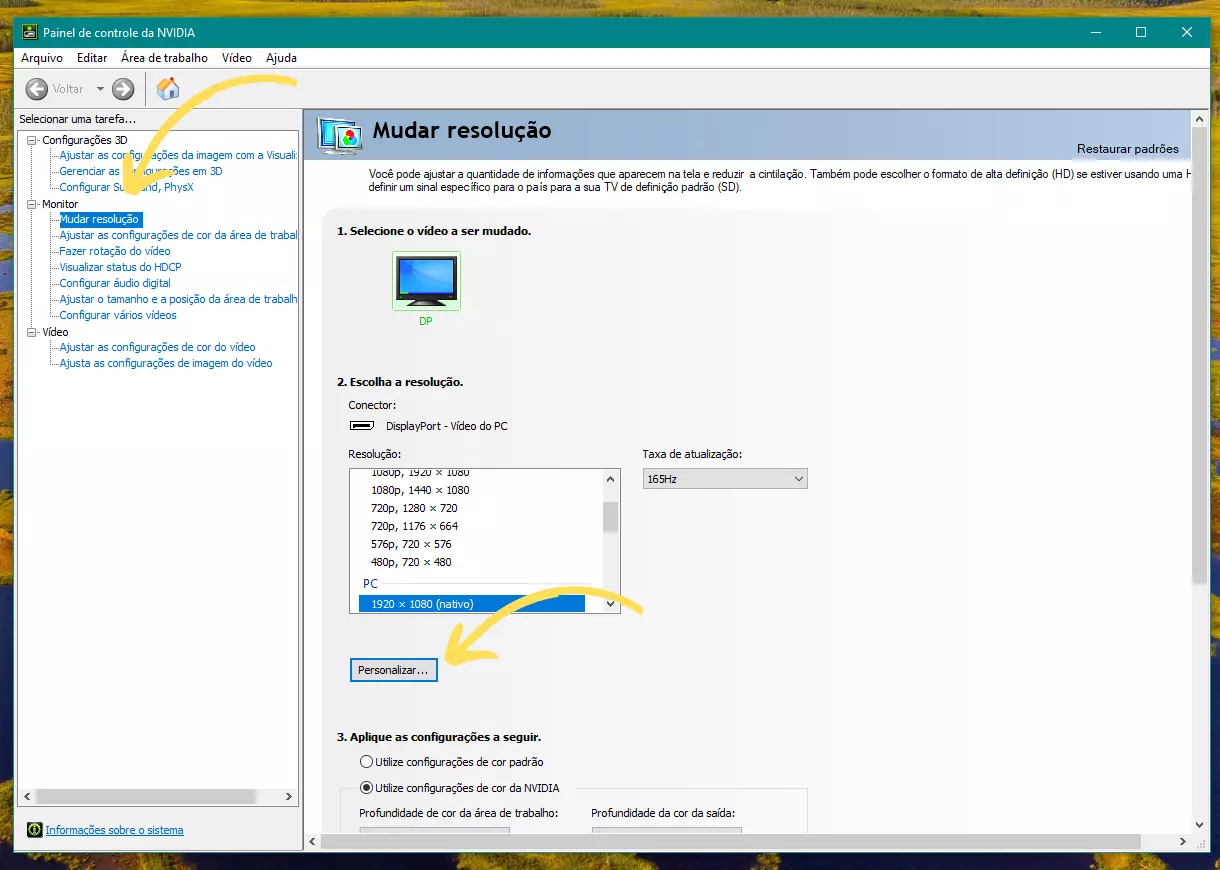1220x870 pixels.
Task: Select the DP monitor thumbnail
Action: tap(426, 281)
